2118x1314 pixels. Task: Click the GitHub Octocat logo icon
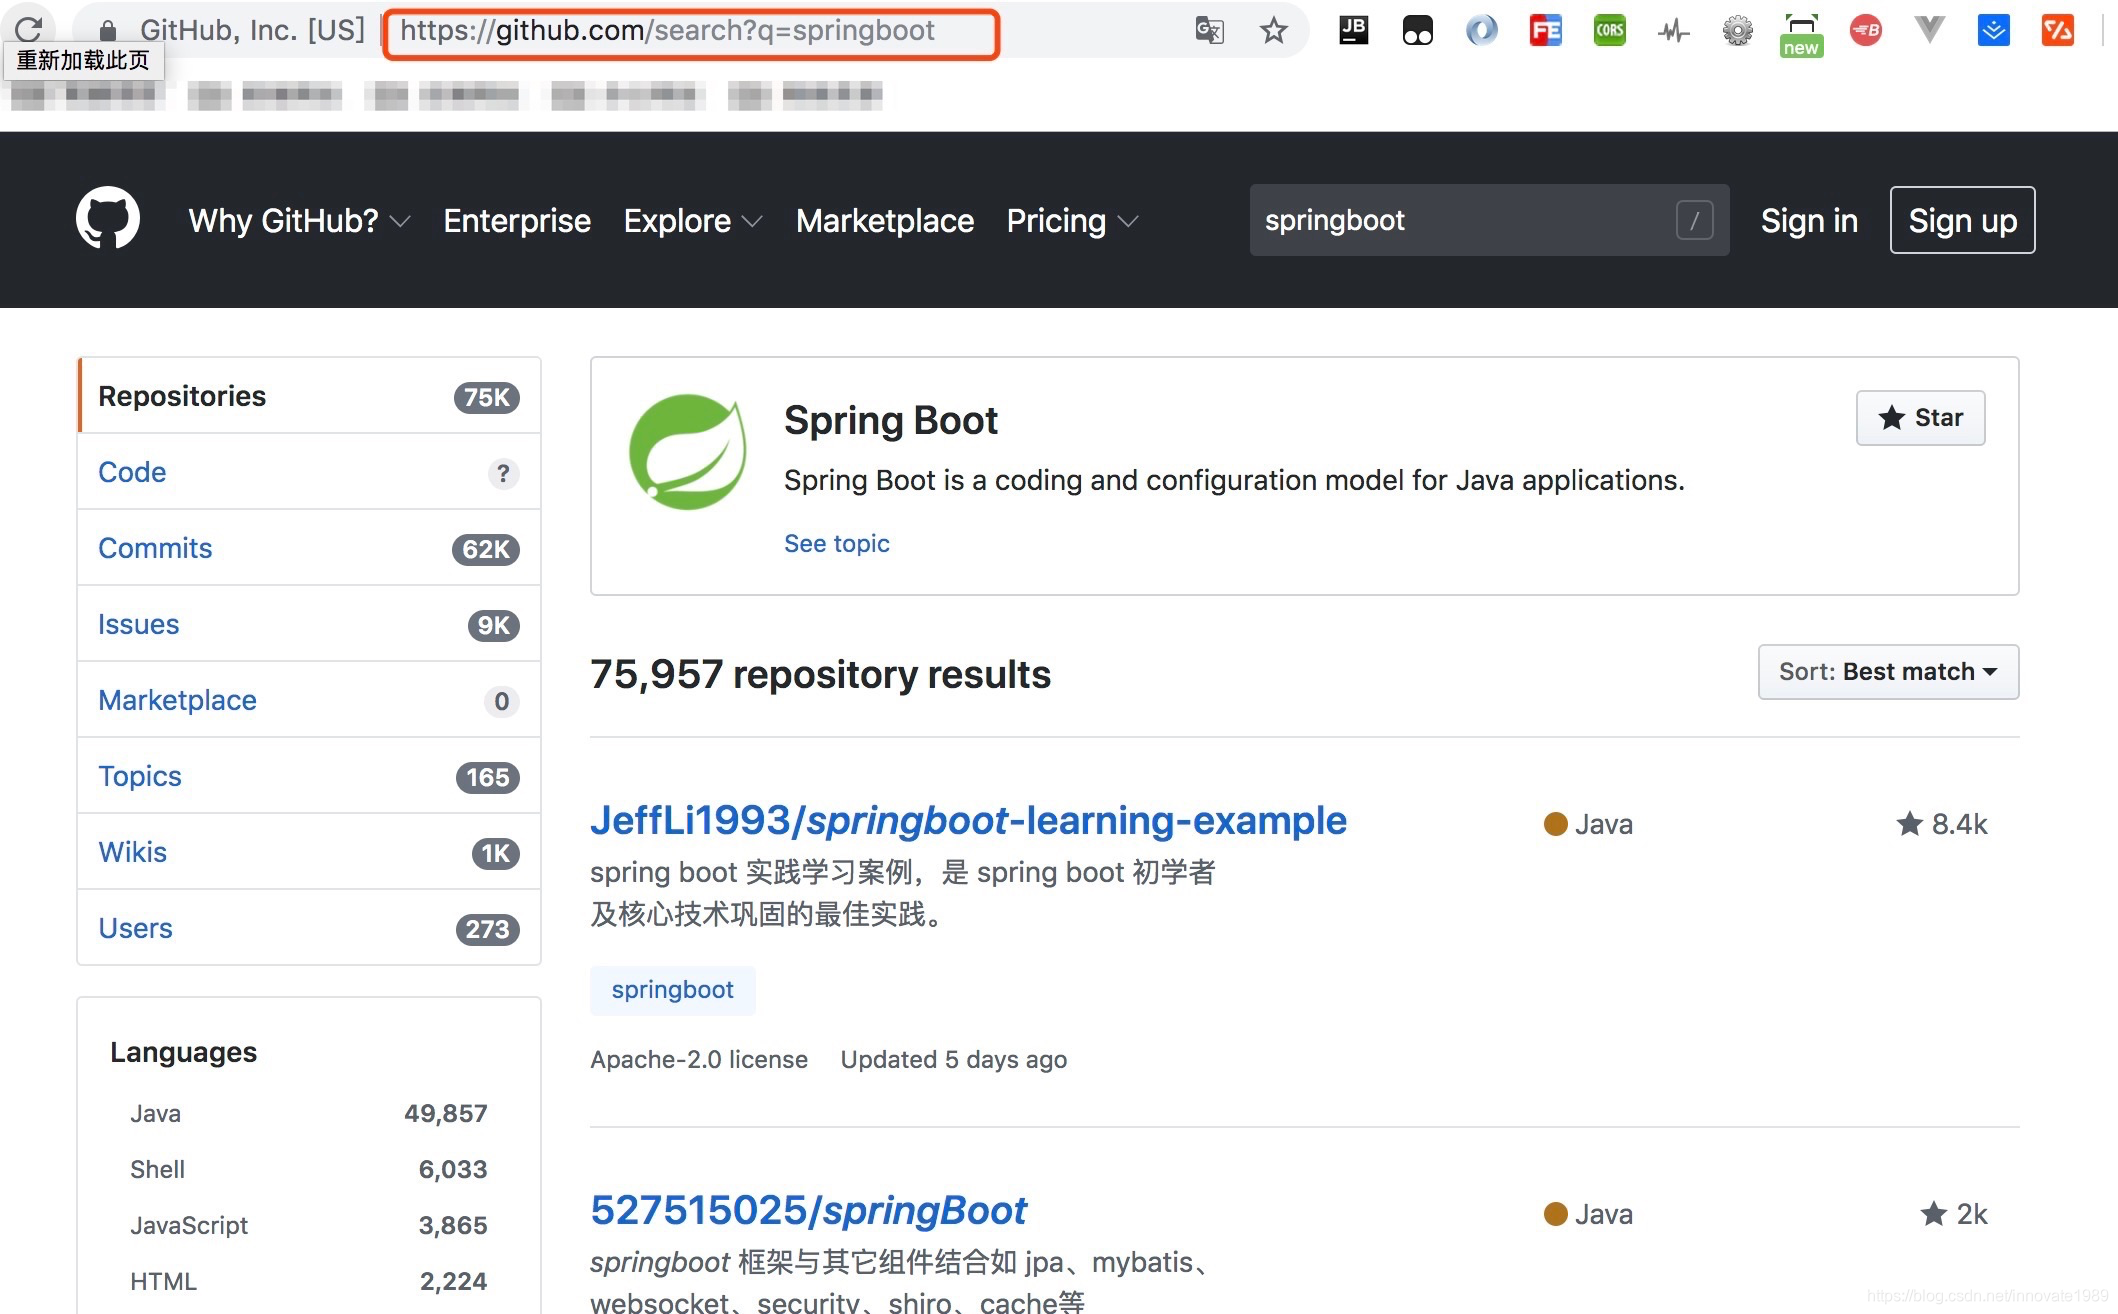pyautogui.click(x=106, y=220)
